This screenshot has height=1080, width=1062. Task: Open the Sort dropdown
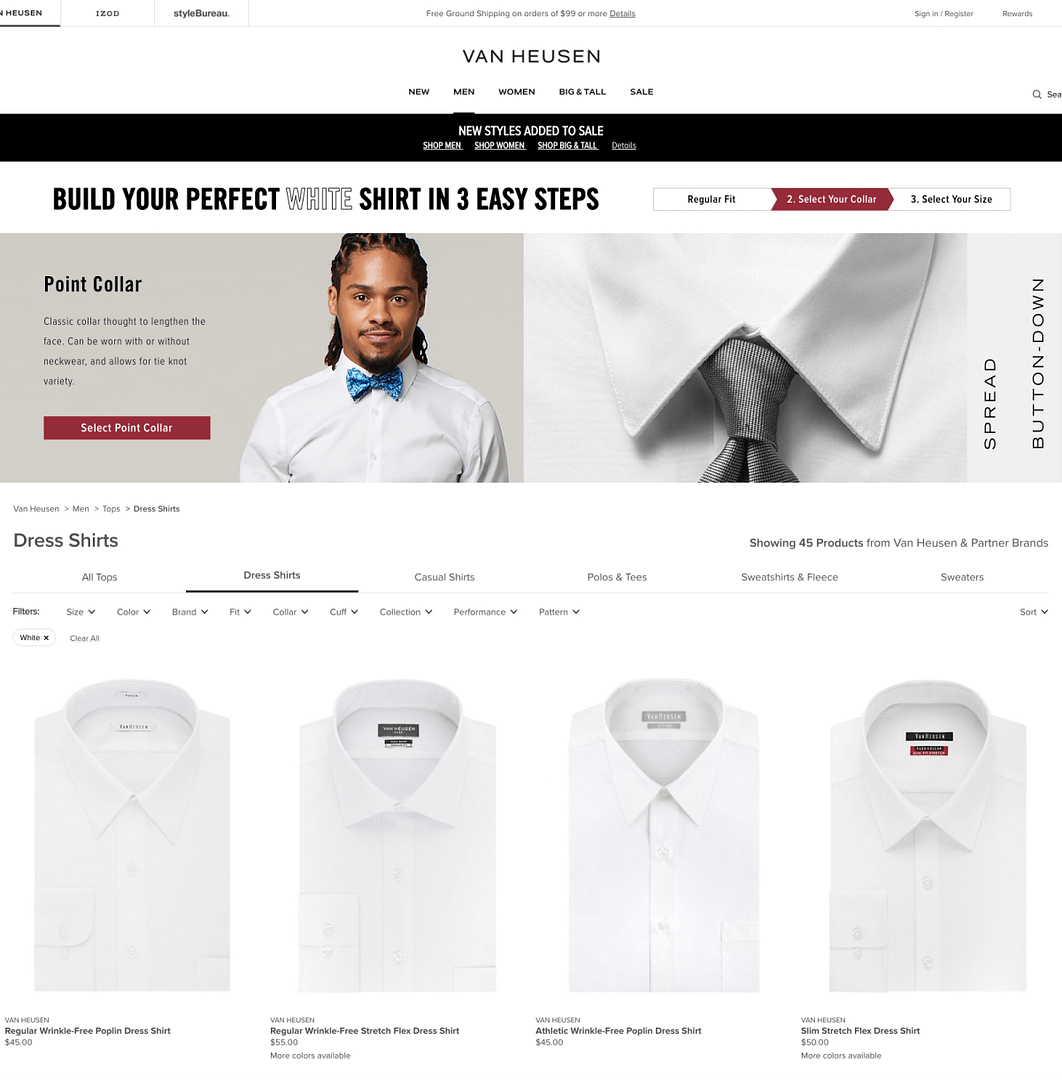1034,612
